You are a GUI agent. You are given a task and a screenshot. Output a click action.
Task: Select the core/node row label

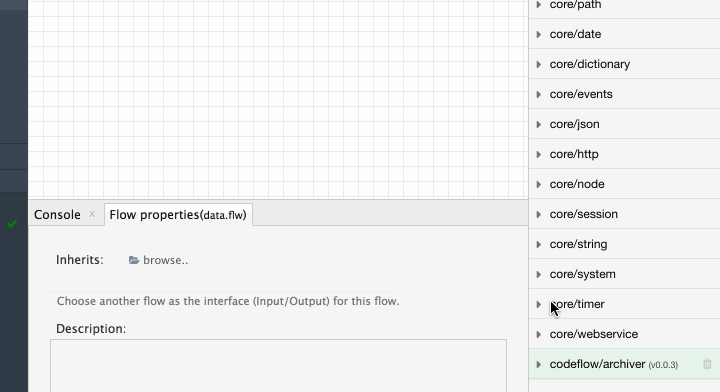tap(577, 184)
